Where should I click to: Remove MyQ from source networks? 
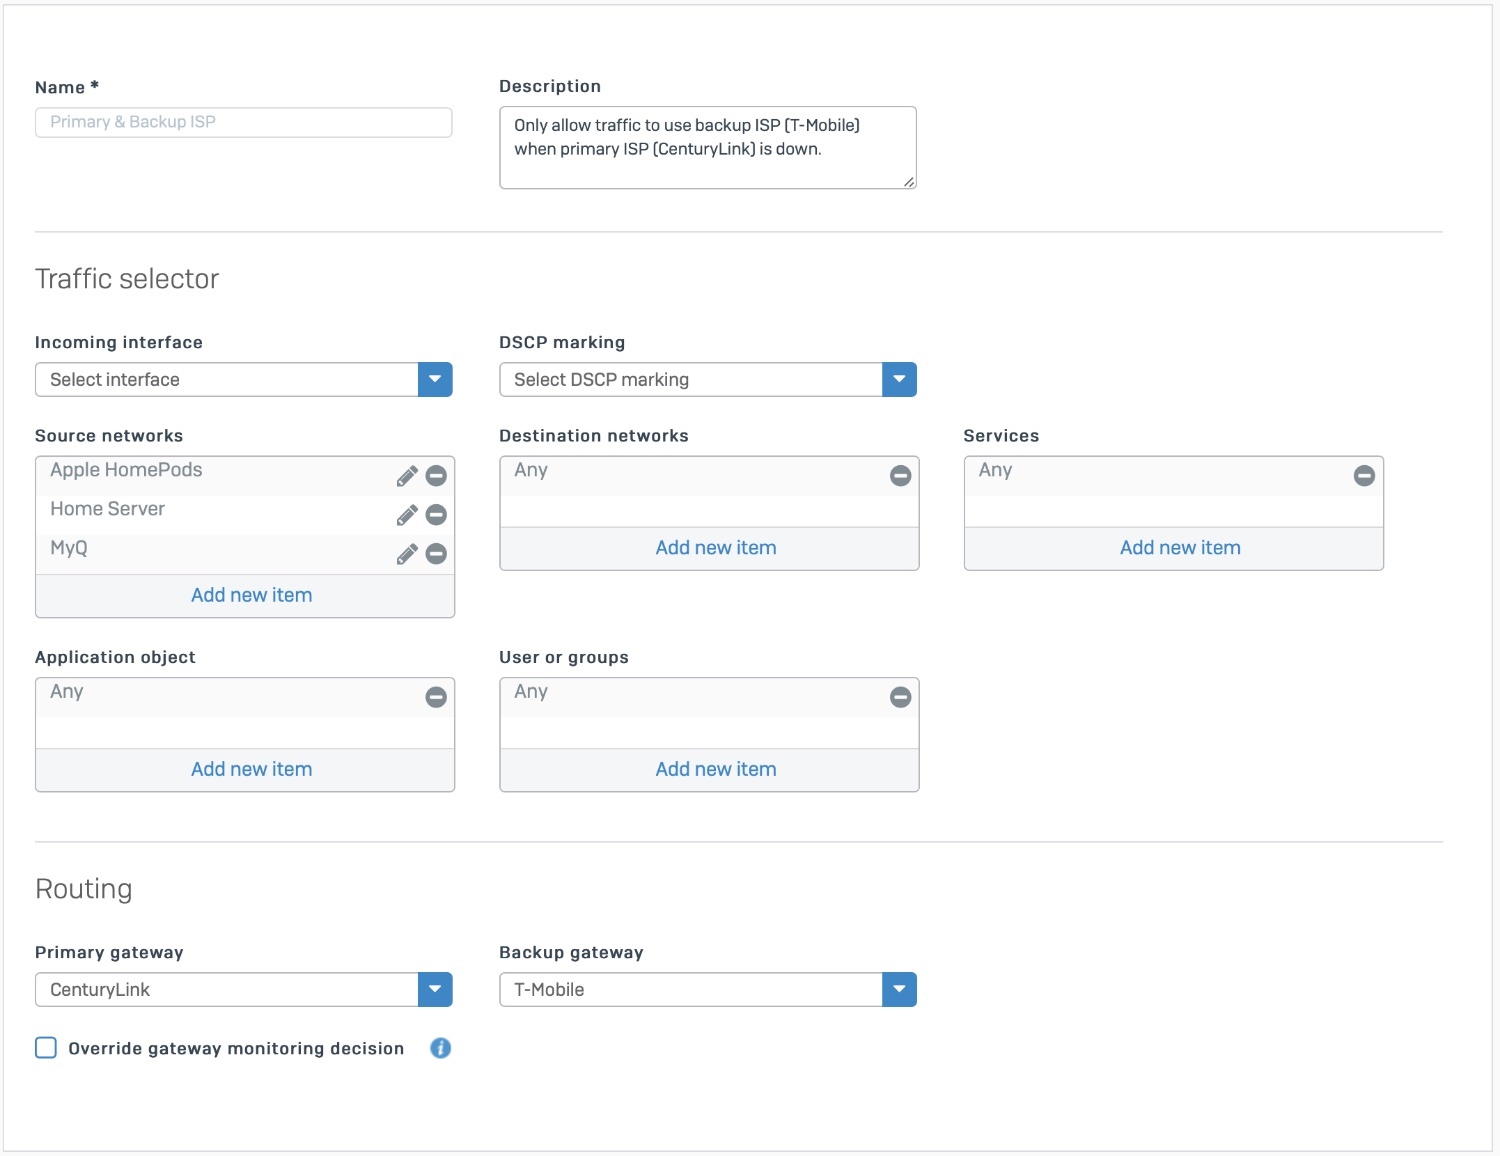click(x=436, y=554)
